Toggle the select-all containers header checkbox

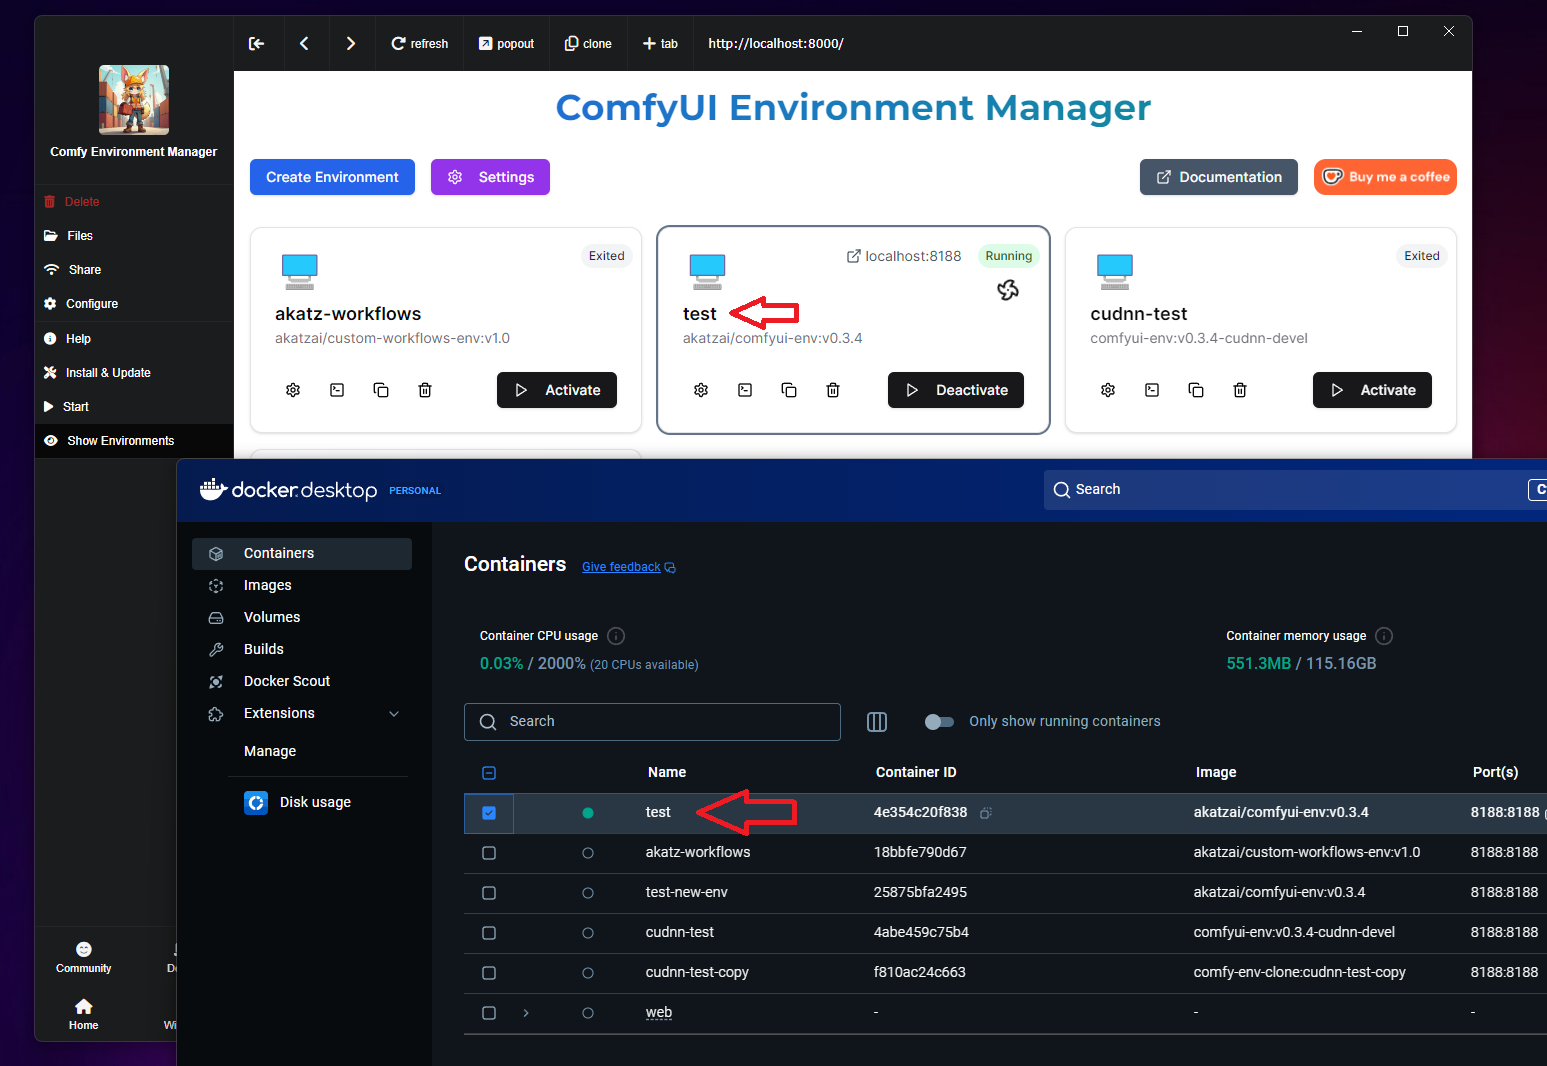[489, 773]
